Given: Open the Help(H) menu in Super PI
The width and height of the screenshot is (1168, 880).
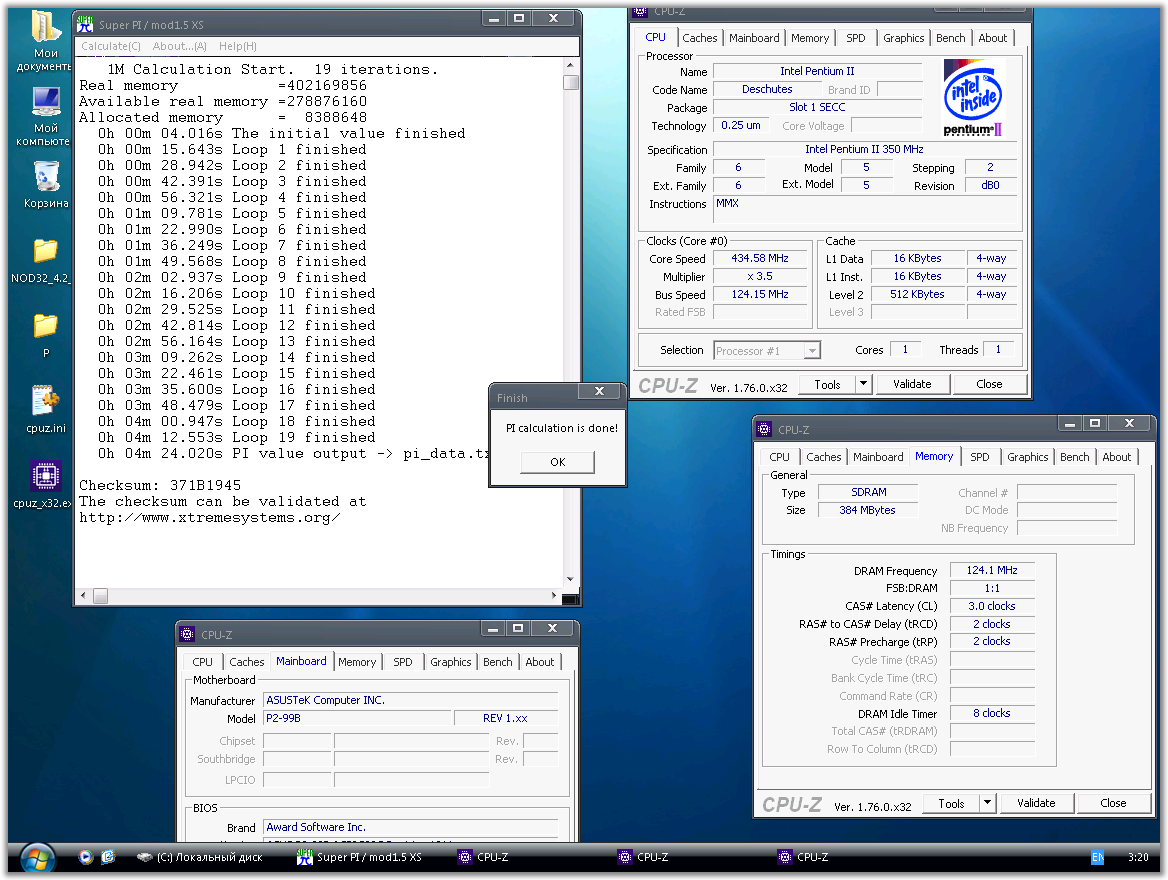Looking at the screenshot, I should [x=238, y=46].
